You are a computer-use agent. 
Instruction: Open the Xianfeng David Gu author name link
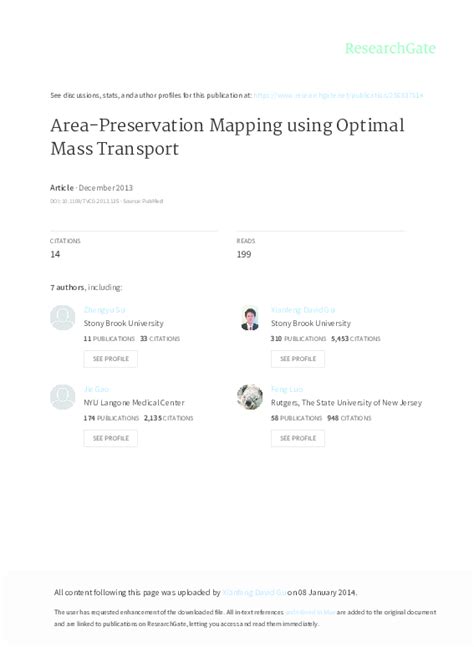point(303,310)
